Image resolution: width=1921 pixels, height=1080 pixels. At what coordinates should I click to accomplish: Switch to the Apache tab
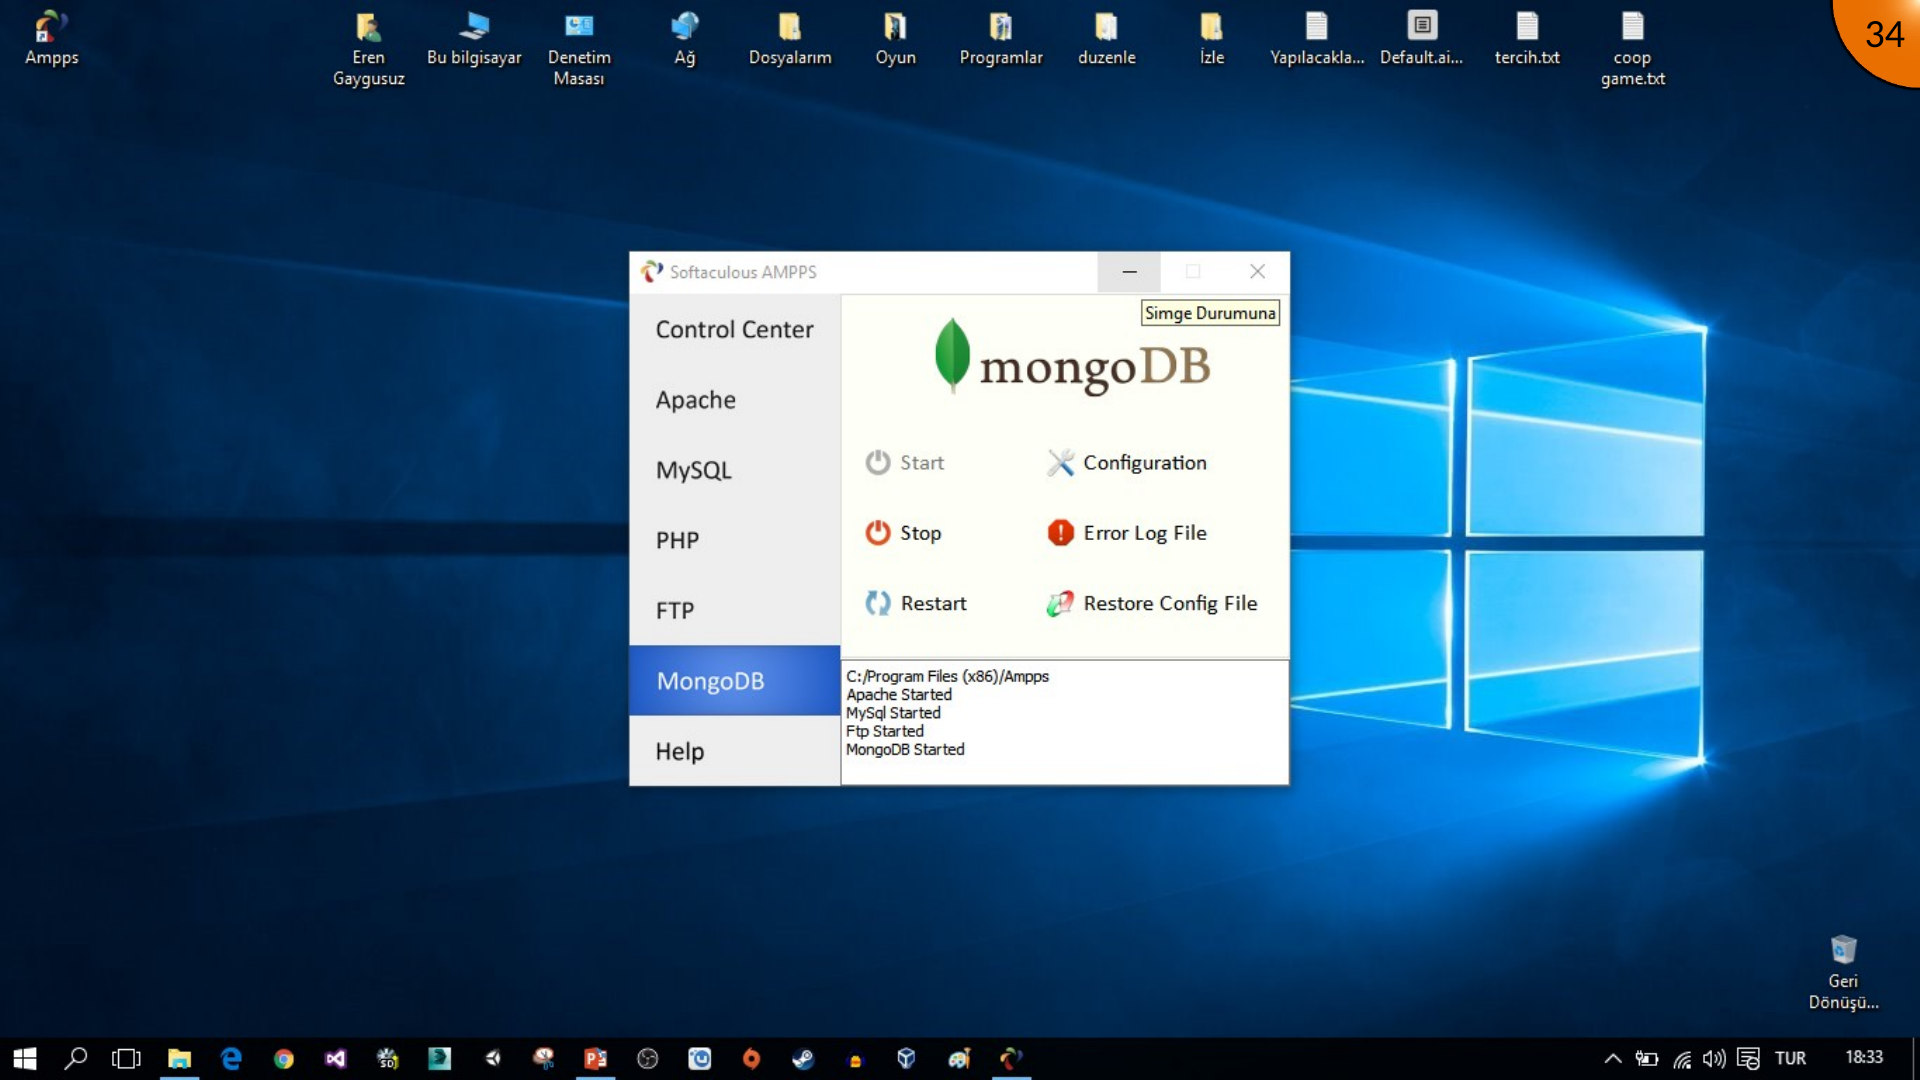(735, 400)
